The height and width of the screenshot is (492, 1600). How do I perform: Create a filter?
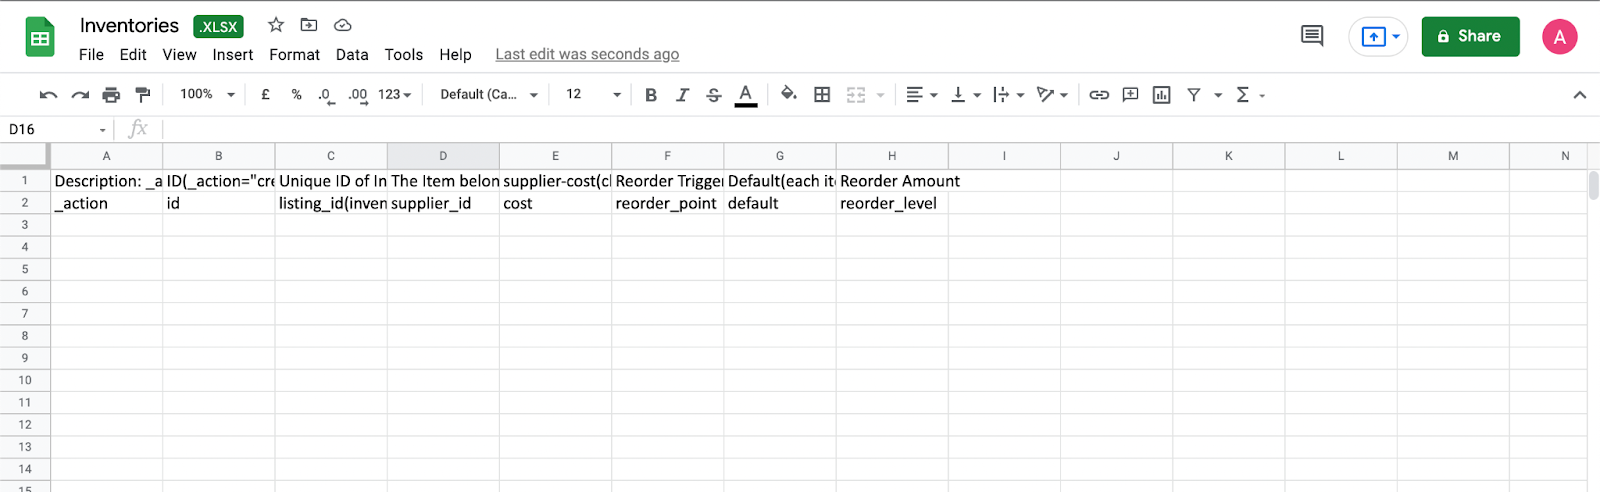point(1193,95)
